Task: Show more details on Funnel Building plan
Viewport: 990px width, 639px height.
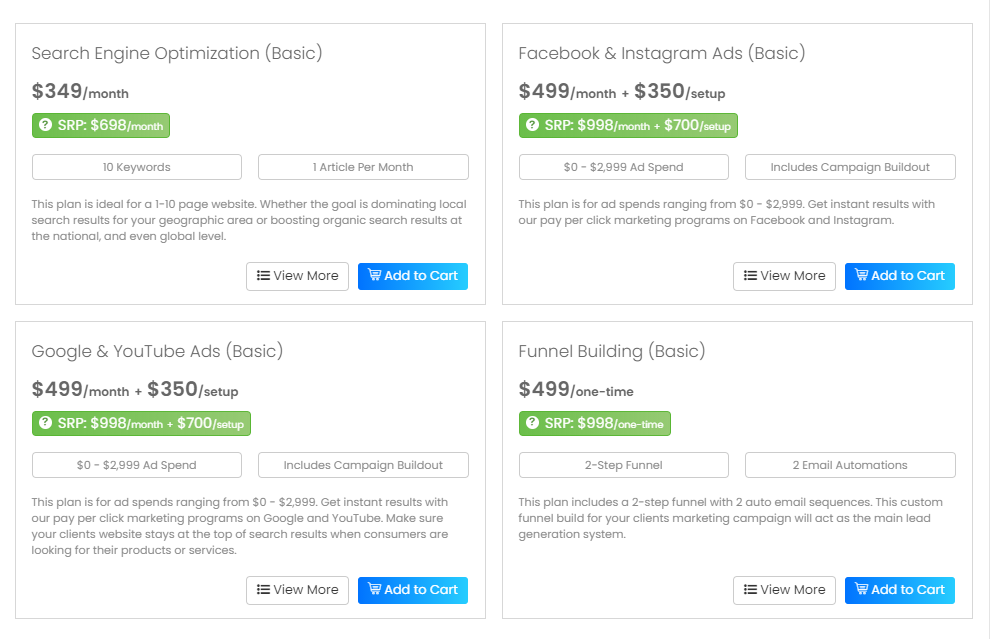Action: [x=784, y=590]
